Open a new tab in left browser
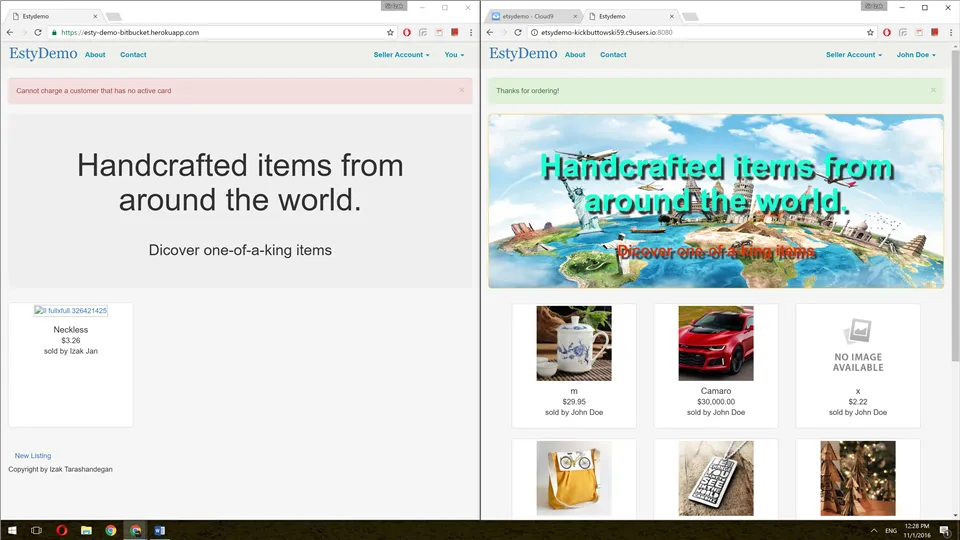This screenshot has width=960, height=540. pos(114,17)
